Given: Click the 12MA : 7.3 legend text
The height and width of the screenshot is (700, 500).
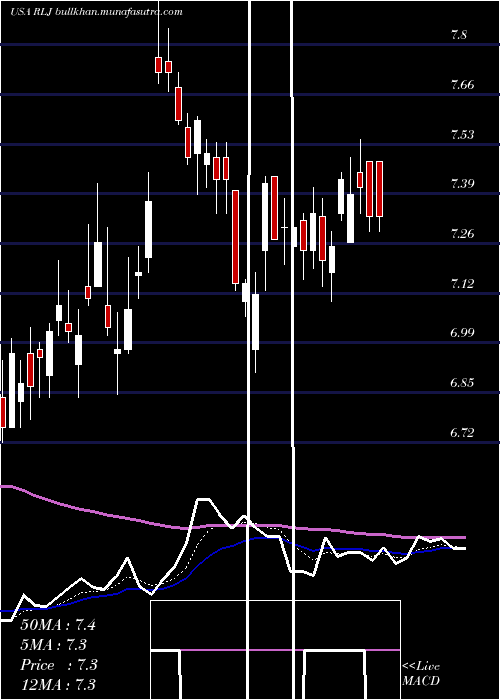Looking at the screenshot, I should point(58,684).
